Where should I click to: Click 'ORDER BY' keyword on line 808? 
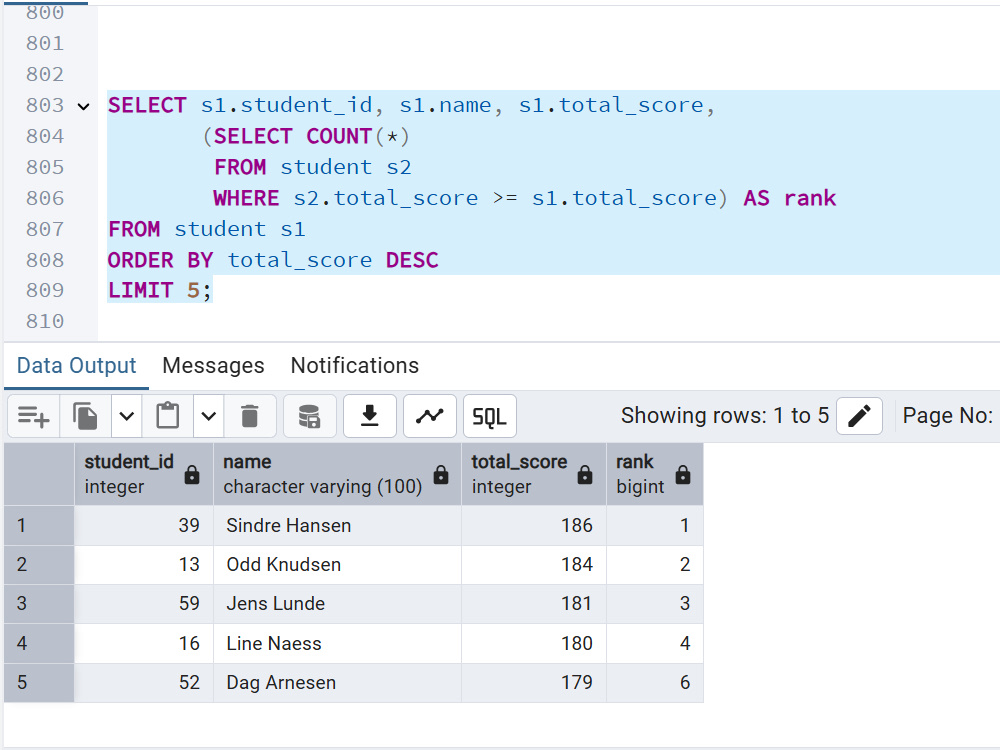pyautogui.click(x=160, y=260)
